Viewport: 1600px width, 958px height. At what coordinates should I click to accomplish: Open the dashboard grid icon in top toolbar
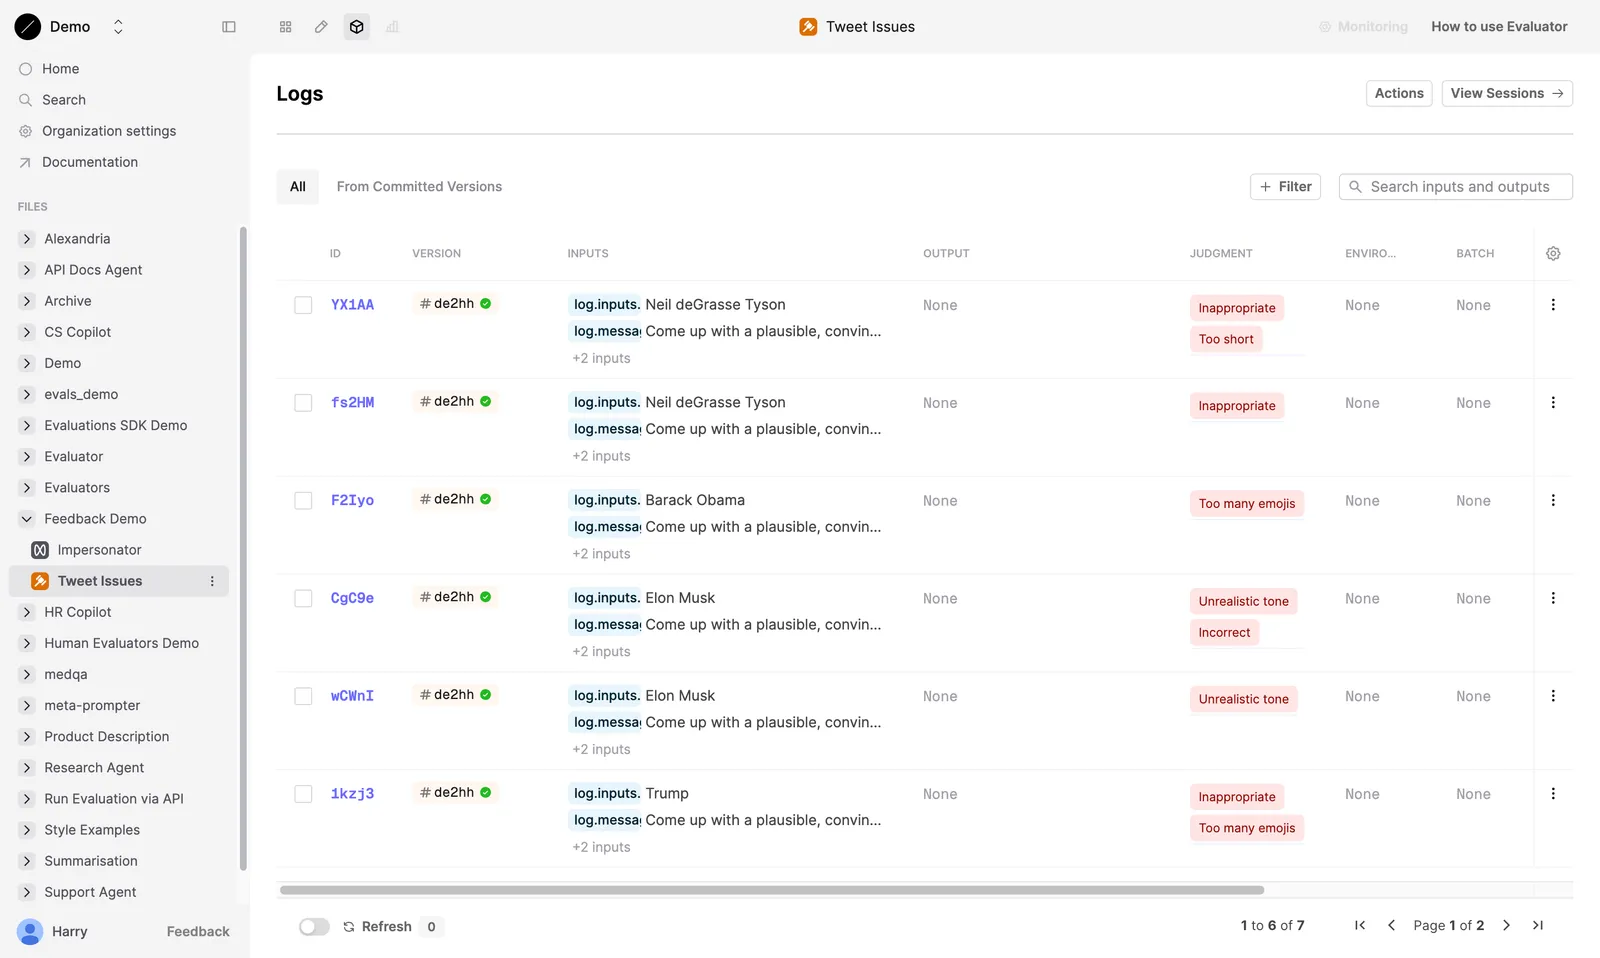286,27
